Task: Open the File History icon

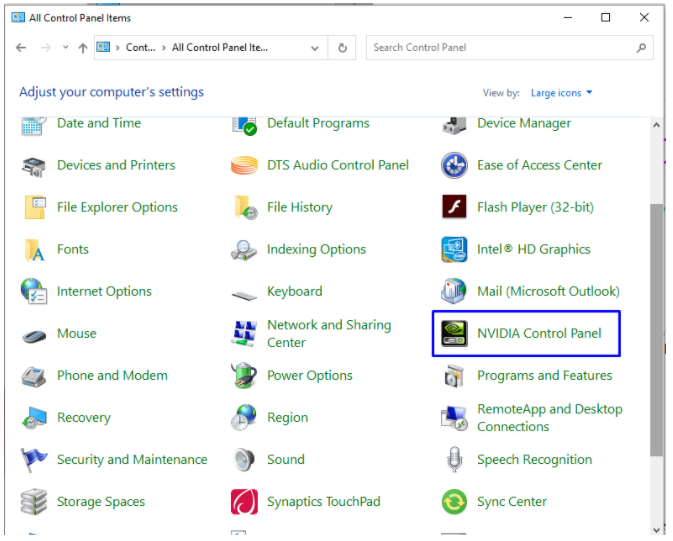Action: point(246,207)
